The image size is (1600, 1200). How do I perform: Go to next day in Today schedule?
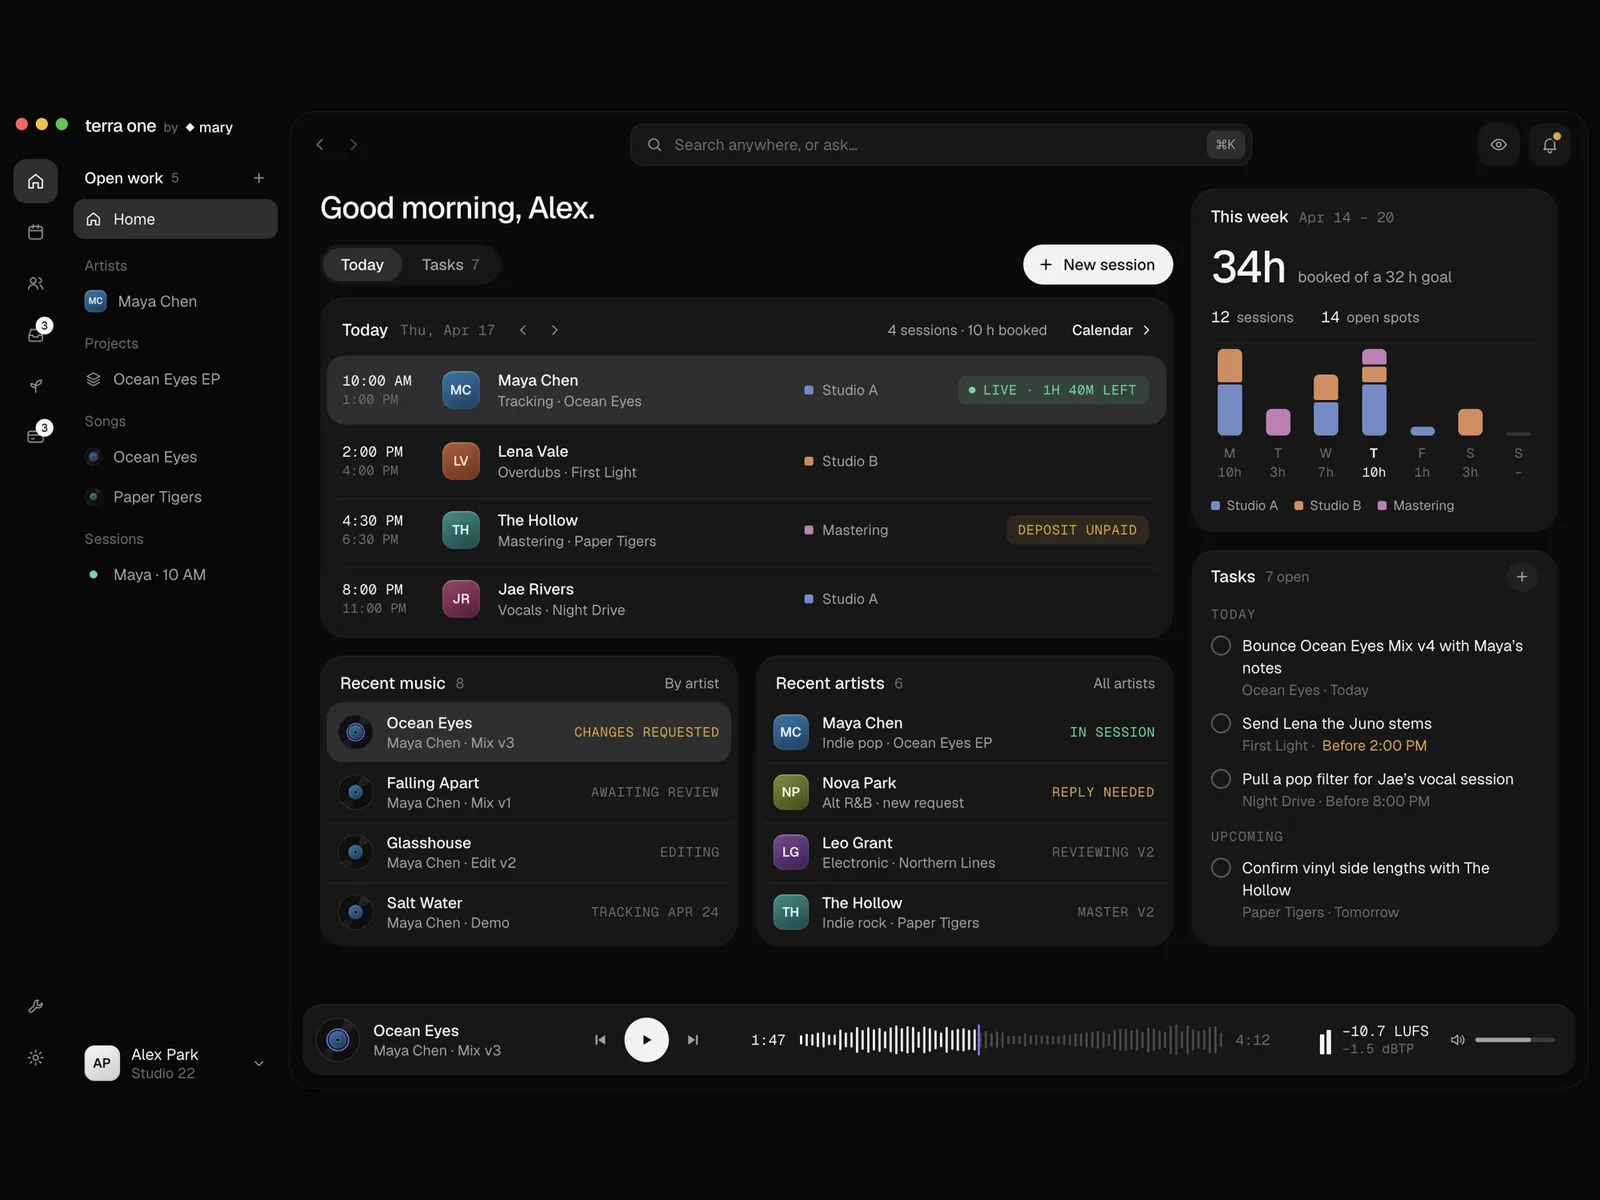tap(555, 330)
